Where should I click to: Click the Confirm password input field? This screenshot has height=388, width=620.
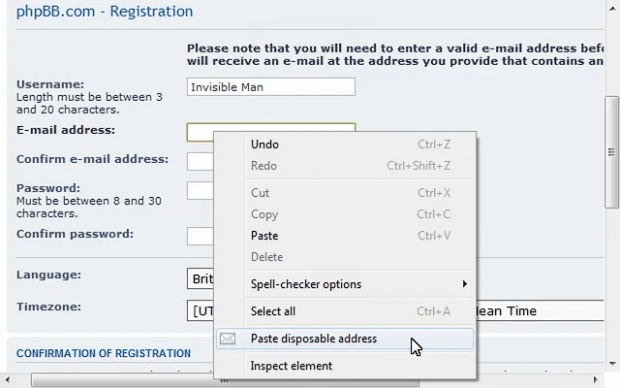pyautogui.click(x=200, y=236)
